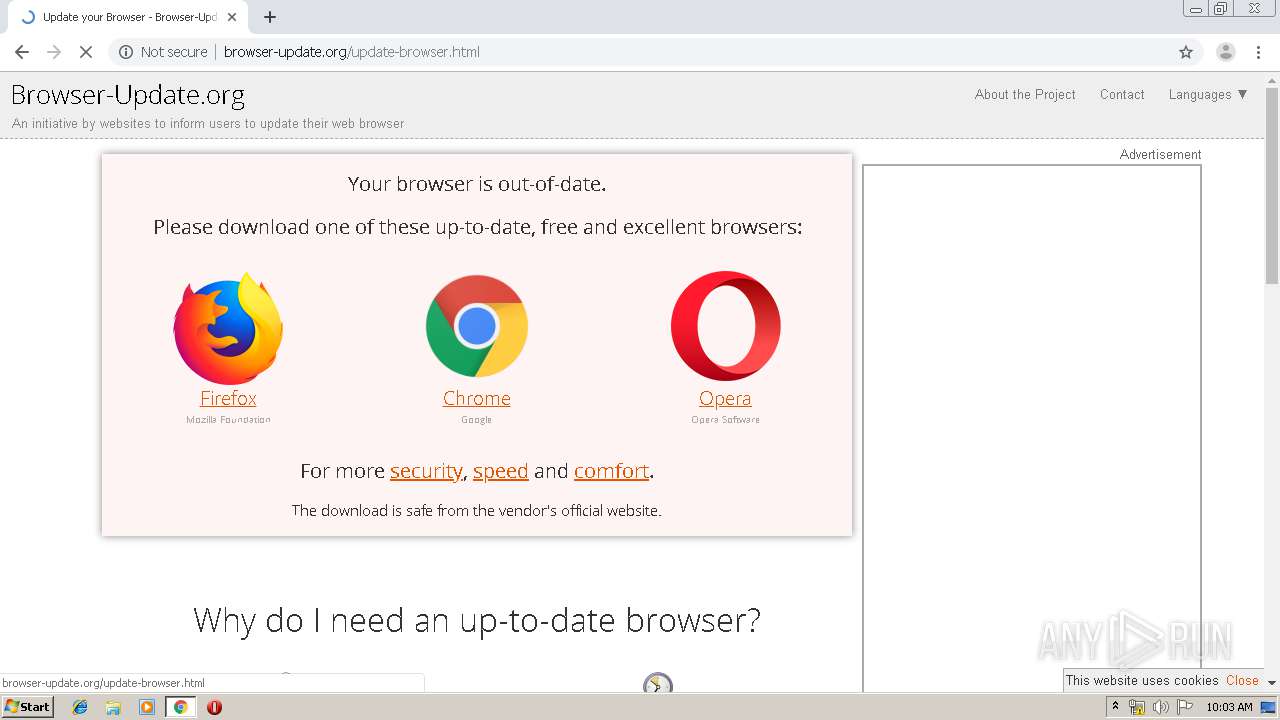
Task: Click 'This website uses cookies' text
Action: coord(1142,680)
